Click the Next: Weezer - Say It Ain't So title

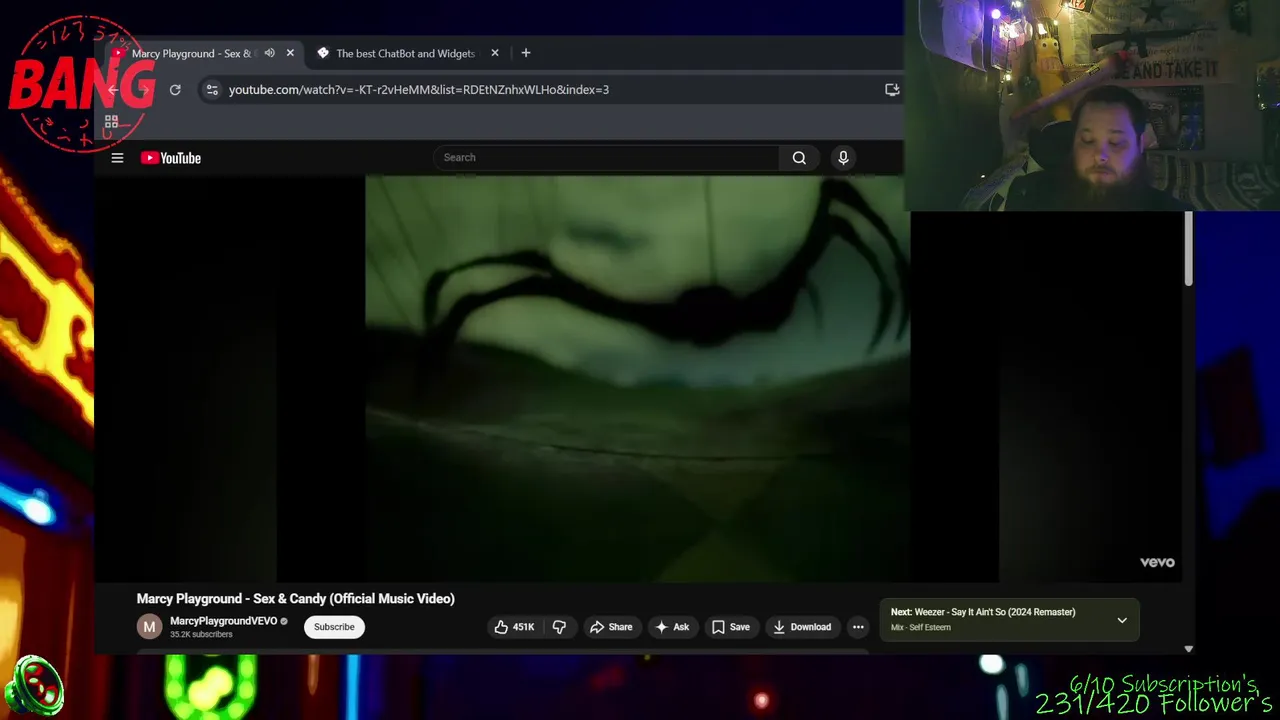(983, 612)
